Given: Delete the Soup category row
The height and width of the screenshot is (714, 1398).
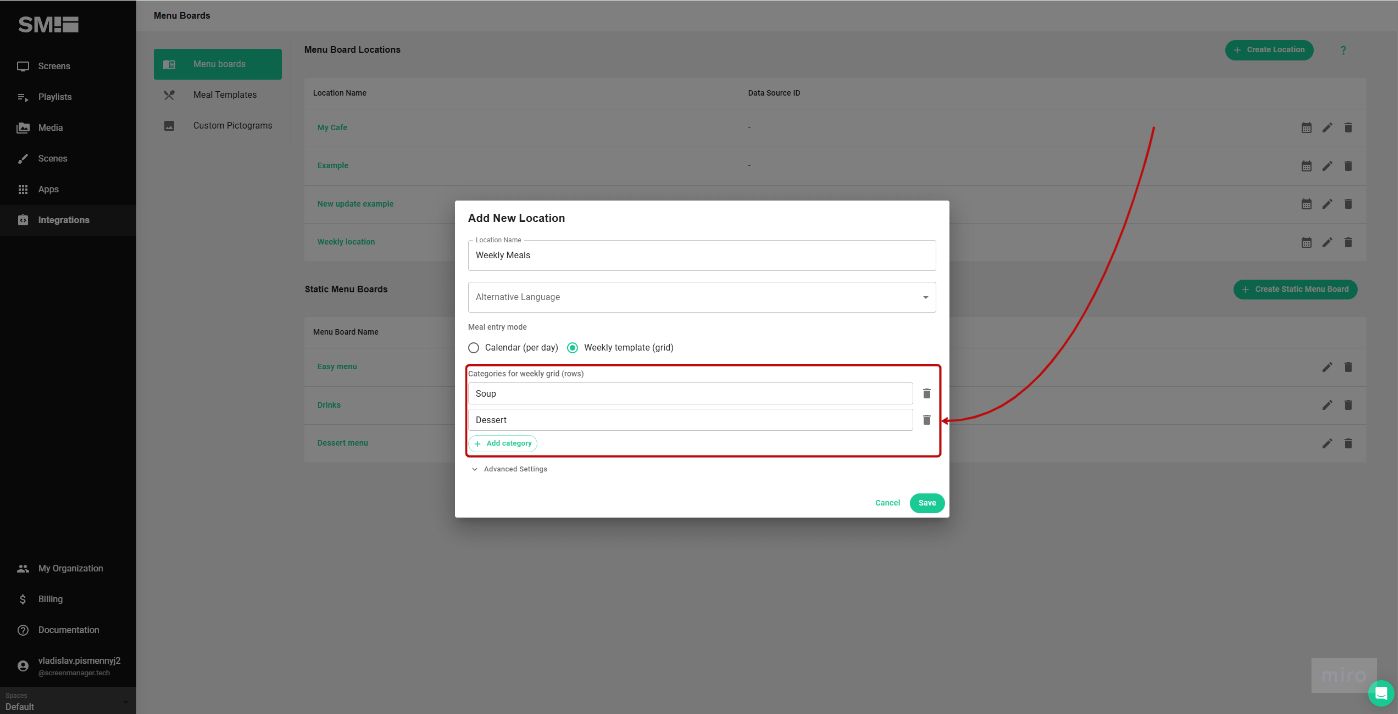Looking at the screenshot, I should pyautogui.click(x=926, y=394).
